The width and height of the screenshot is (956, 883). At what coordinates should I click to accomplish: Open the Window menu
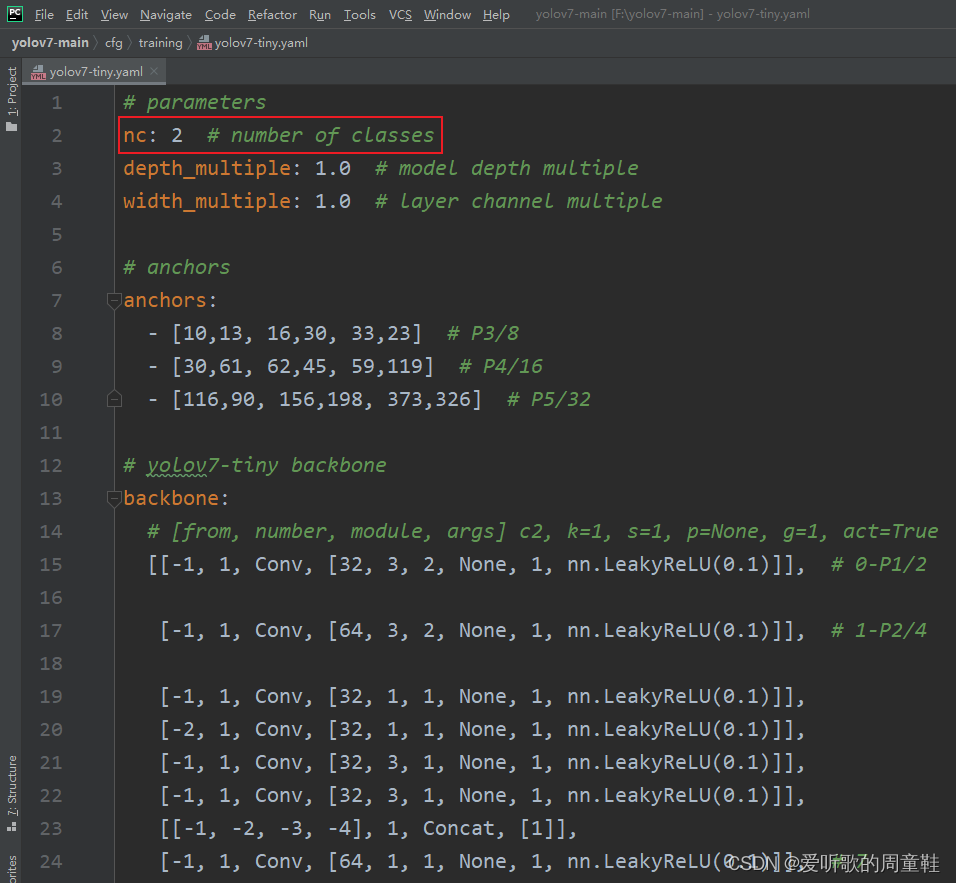447,14
